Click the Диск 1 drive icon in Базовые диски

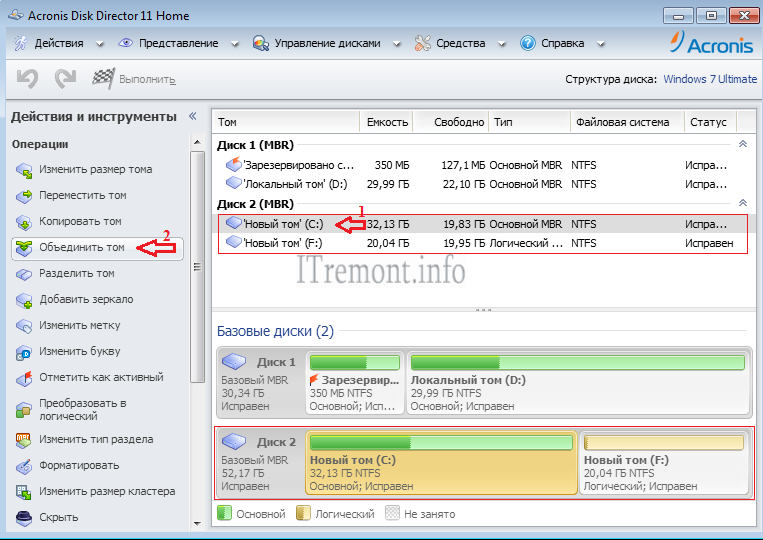point(234,361)
